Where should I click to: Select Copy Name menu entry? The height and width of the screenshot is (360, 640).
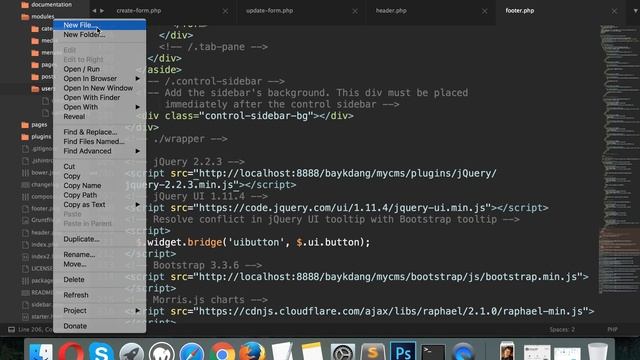(x=100, y=186)
